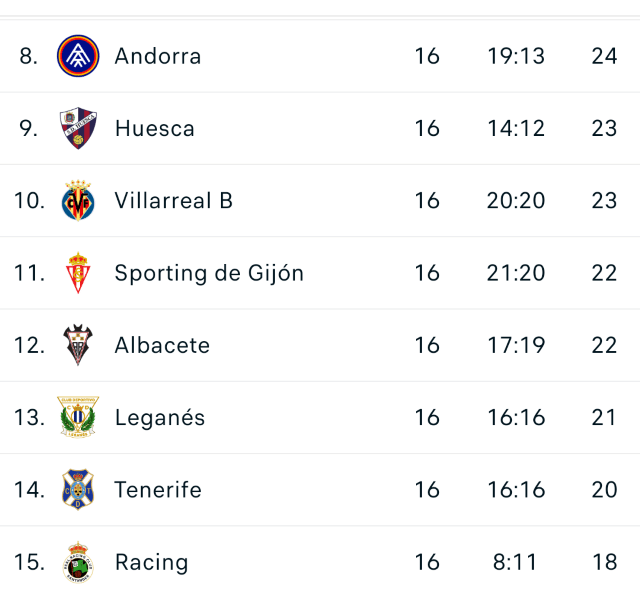Image resolution: width=640 pixels, height=597 pixels.
Task: Click the Villarreal B club crest
Action: point(78,201)
